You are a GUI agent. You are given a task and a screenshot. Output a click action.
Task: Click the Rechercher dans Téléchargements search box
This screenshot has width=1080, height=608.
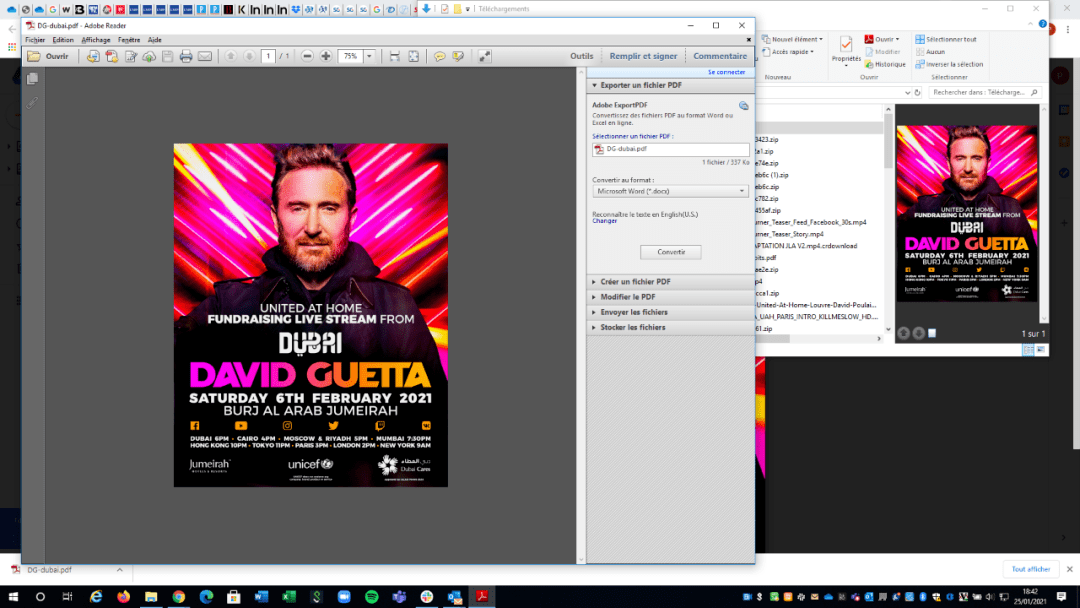pyautogui.click(x=984, y=92)
